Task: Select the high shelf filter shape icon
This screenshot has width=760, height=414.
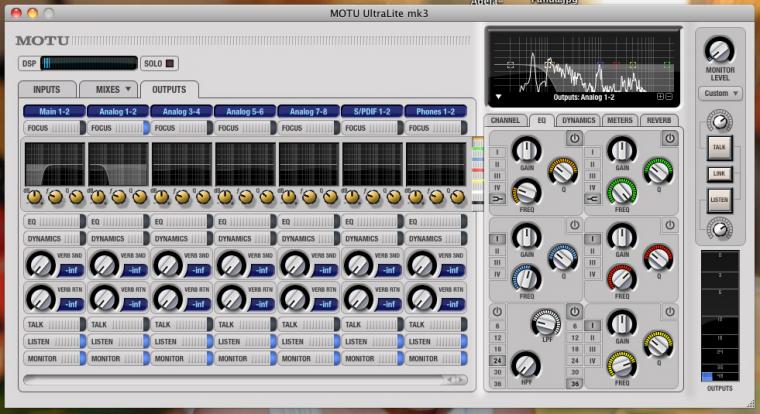Action: 594,197
